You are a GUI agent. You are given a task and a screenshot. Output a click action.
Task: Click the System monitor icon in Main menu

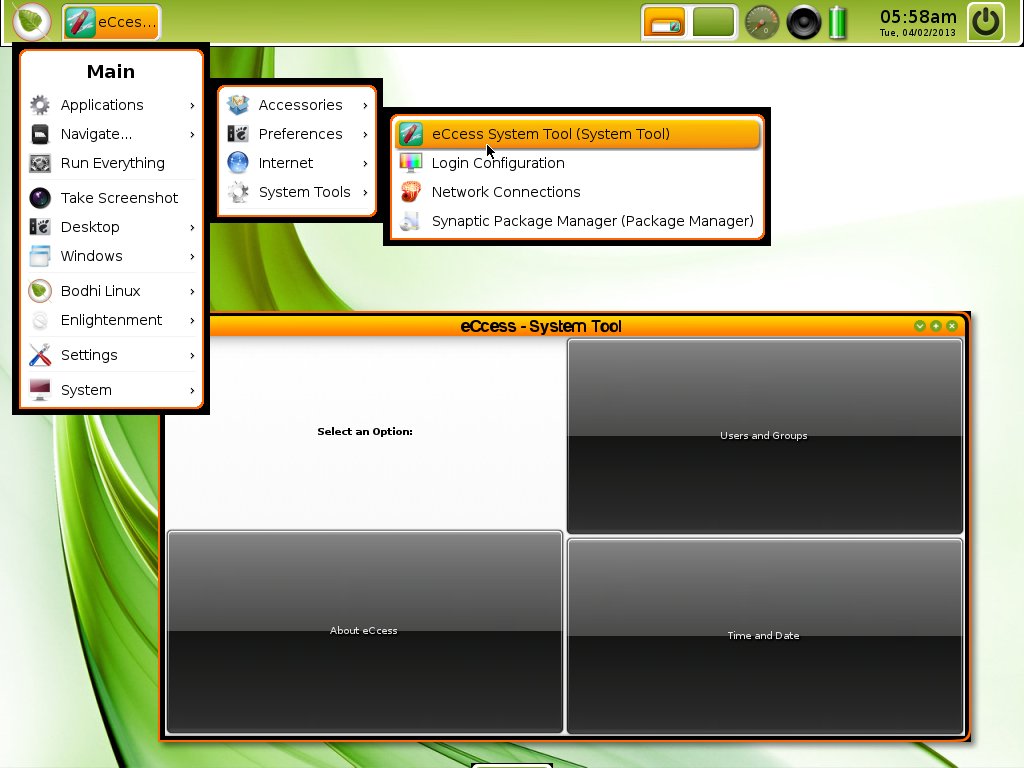(x=40, y=390)
